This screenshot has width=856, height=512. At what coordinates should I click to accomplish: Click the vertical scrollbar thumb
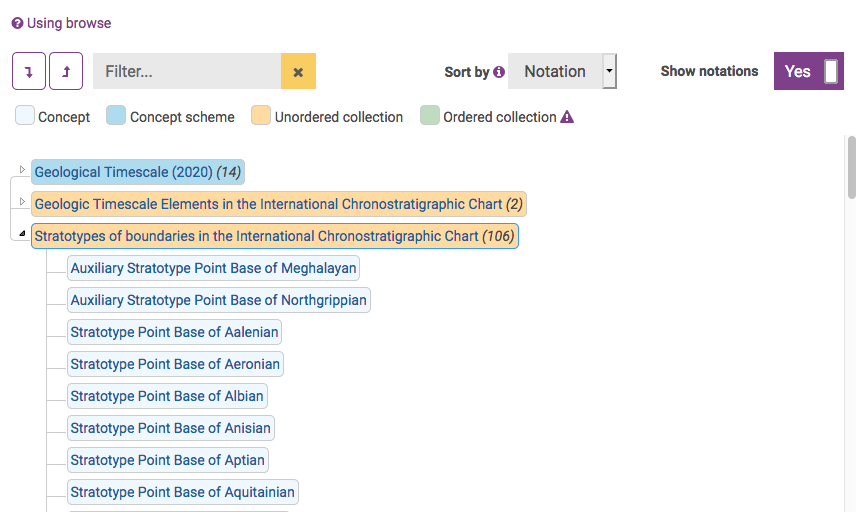pyautogui.click(x=851, y=167)
